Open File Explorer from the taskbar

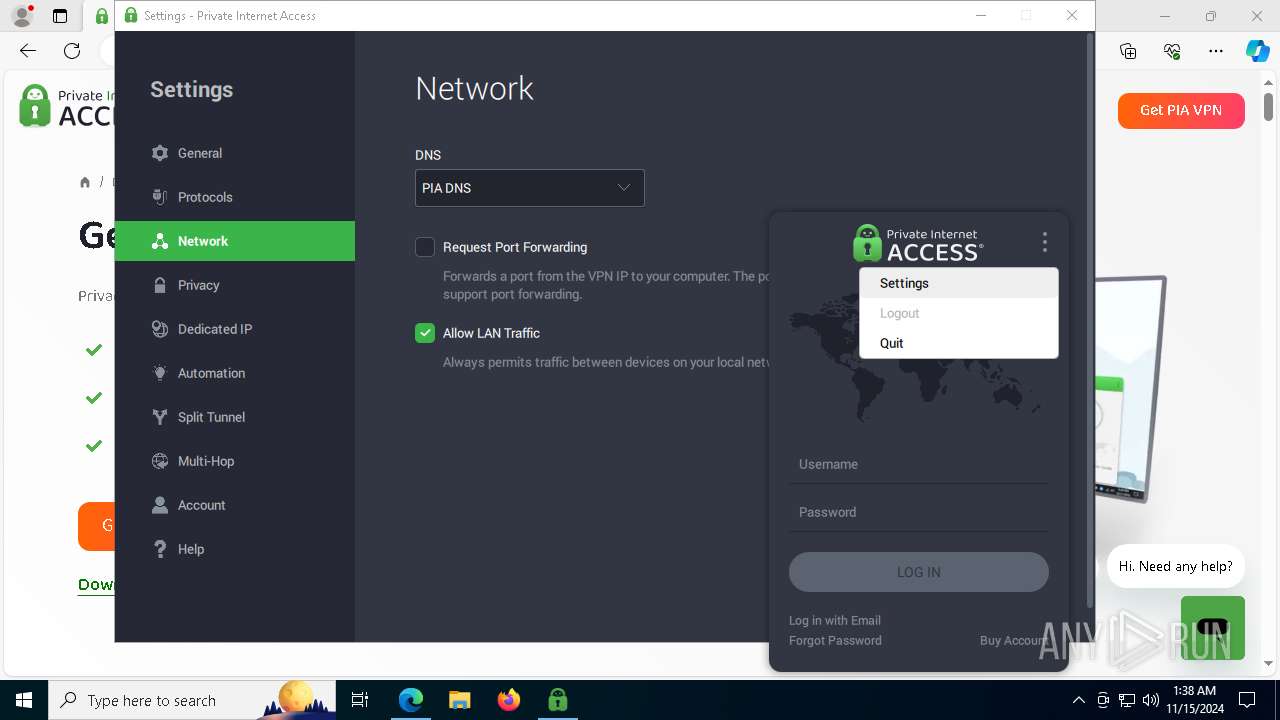coord(460,700)
